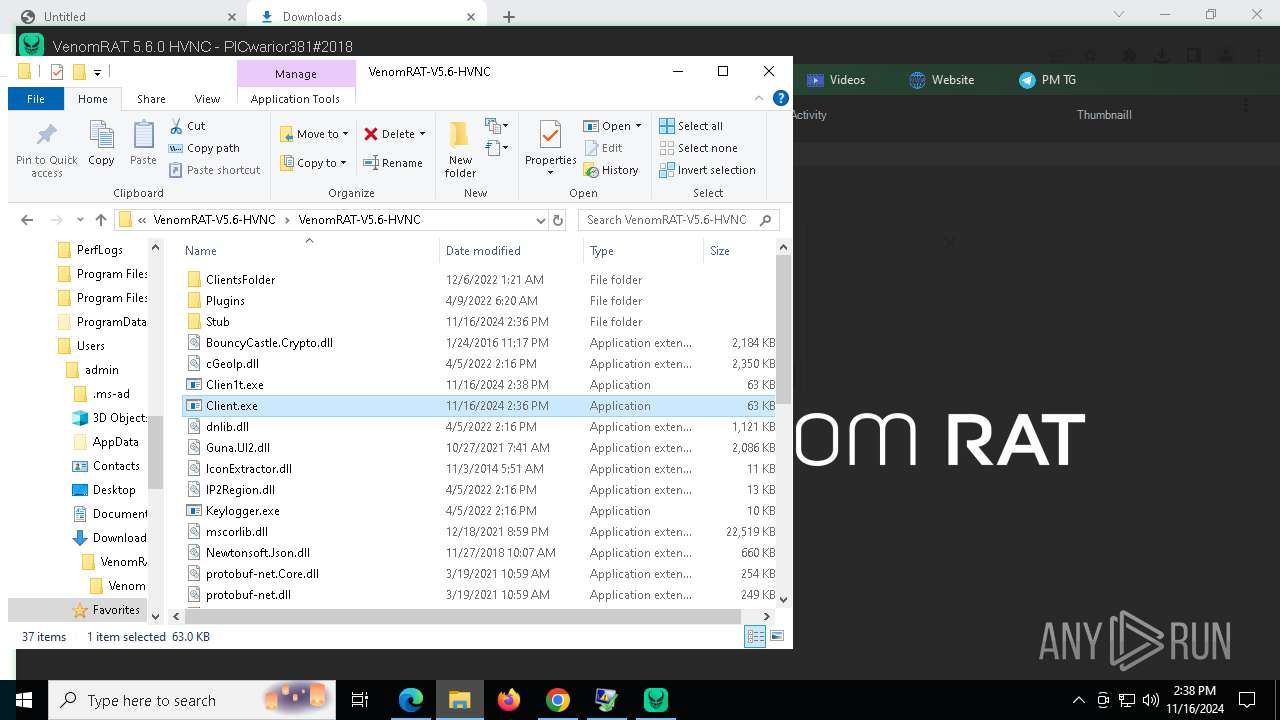Click the Back navigation arrow
This screenshot has height=720, width=1280.
27,220
